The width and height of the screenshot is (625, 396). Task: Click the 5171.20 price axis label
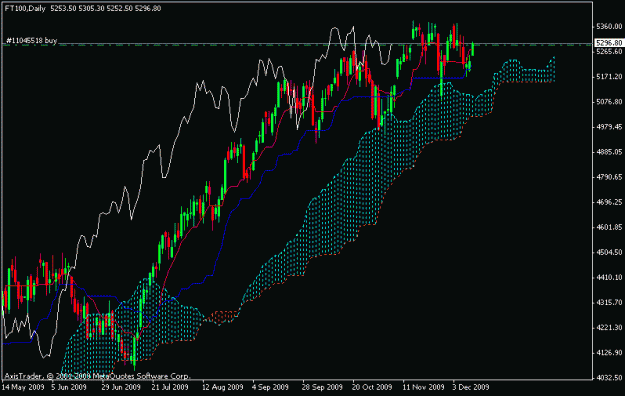click(609, 76)
